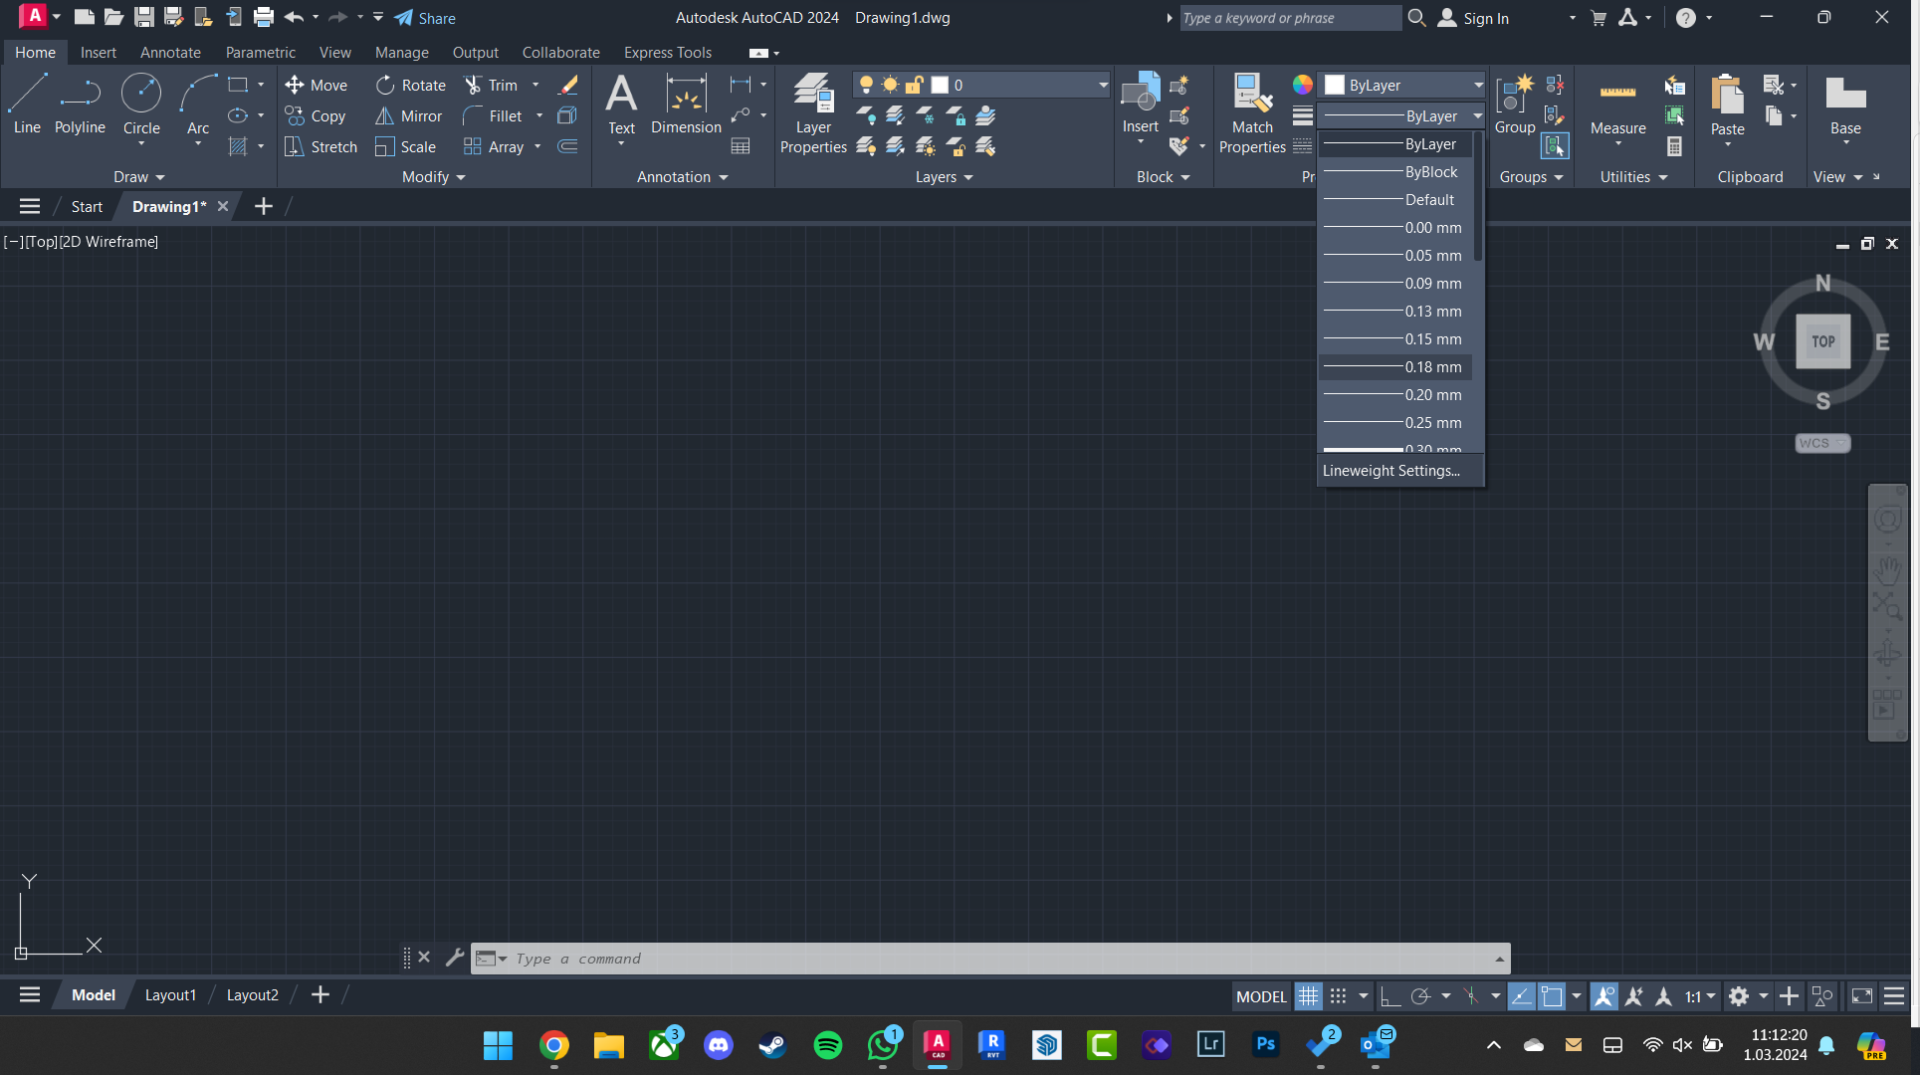1920x1075 pixels.
Task: Expand the Modify panel
Action: click(433, 177)
